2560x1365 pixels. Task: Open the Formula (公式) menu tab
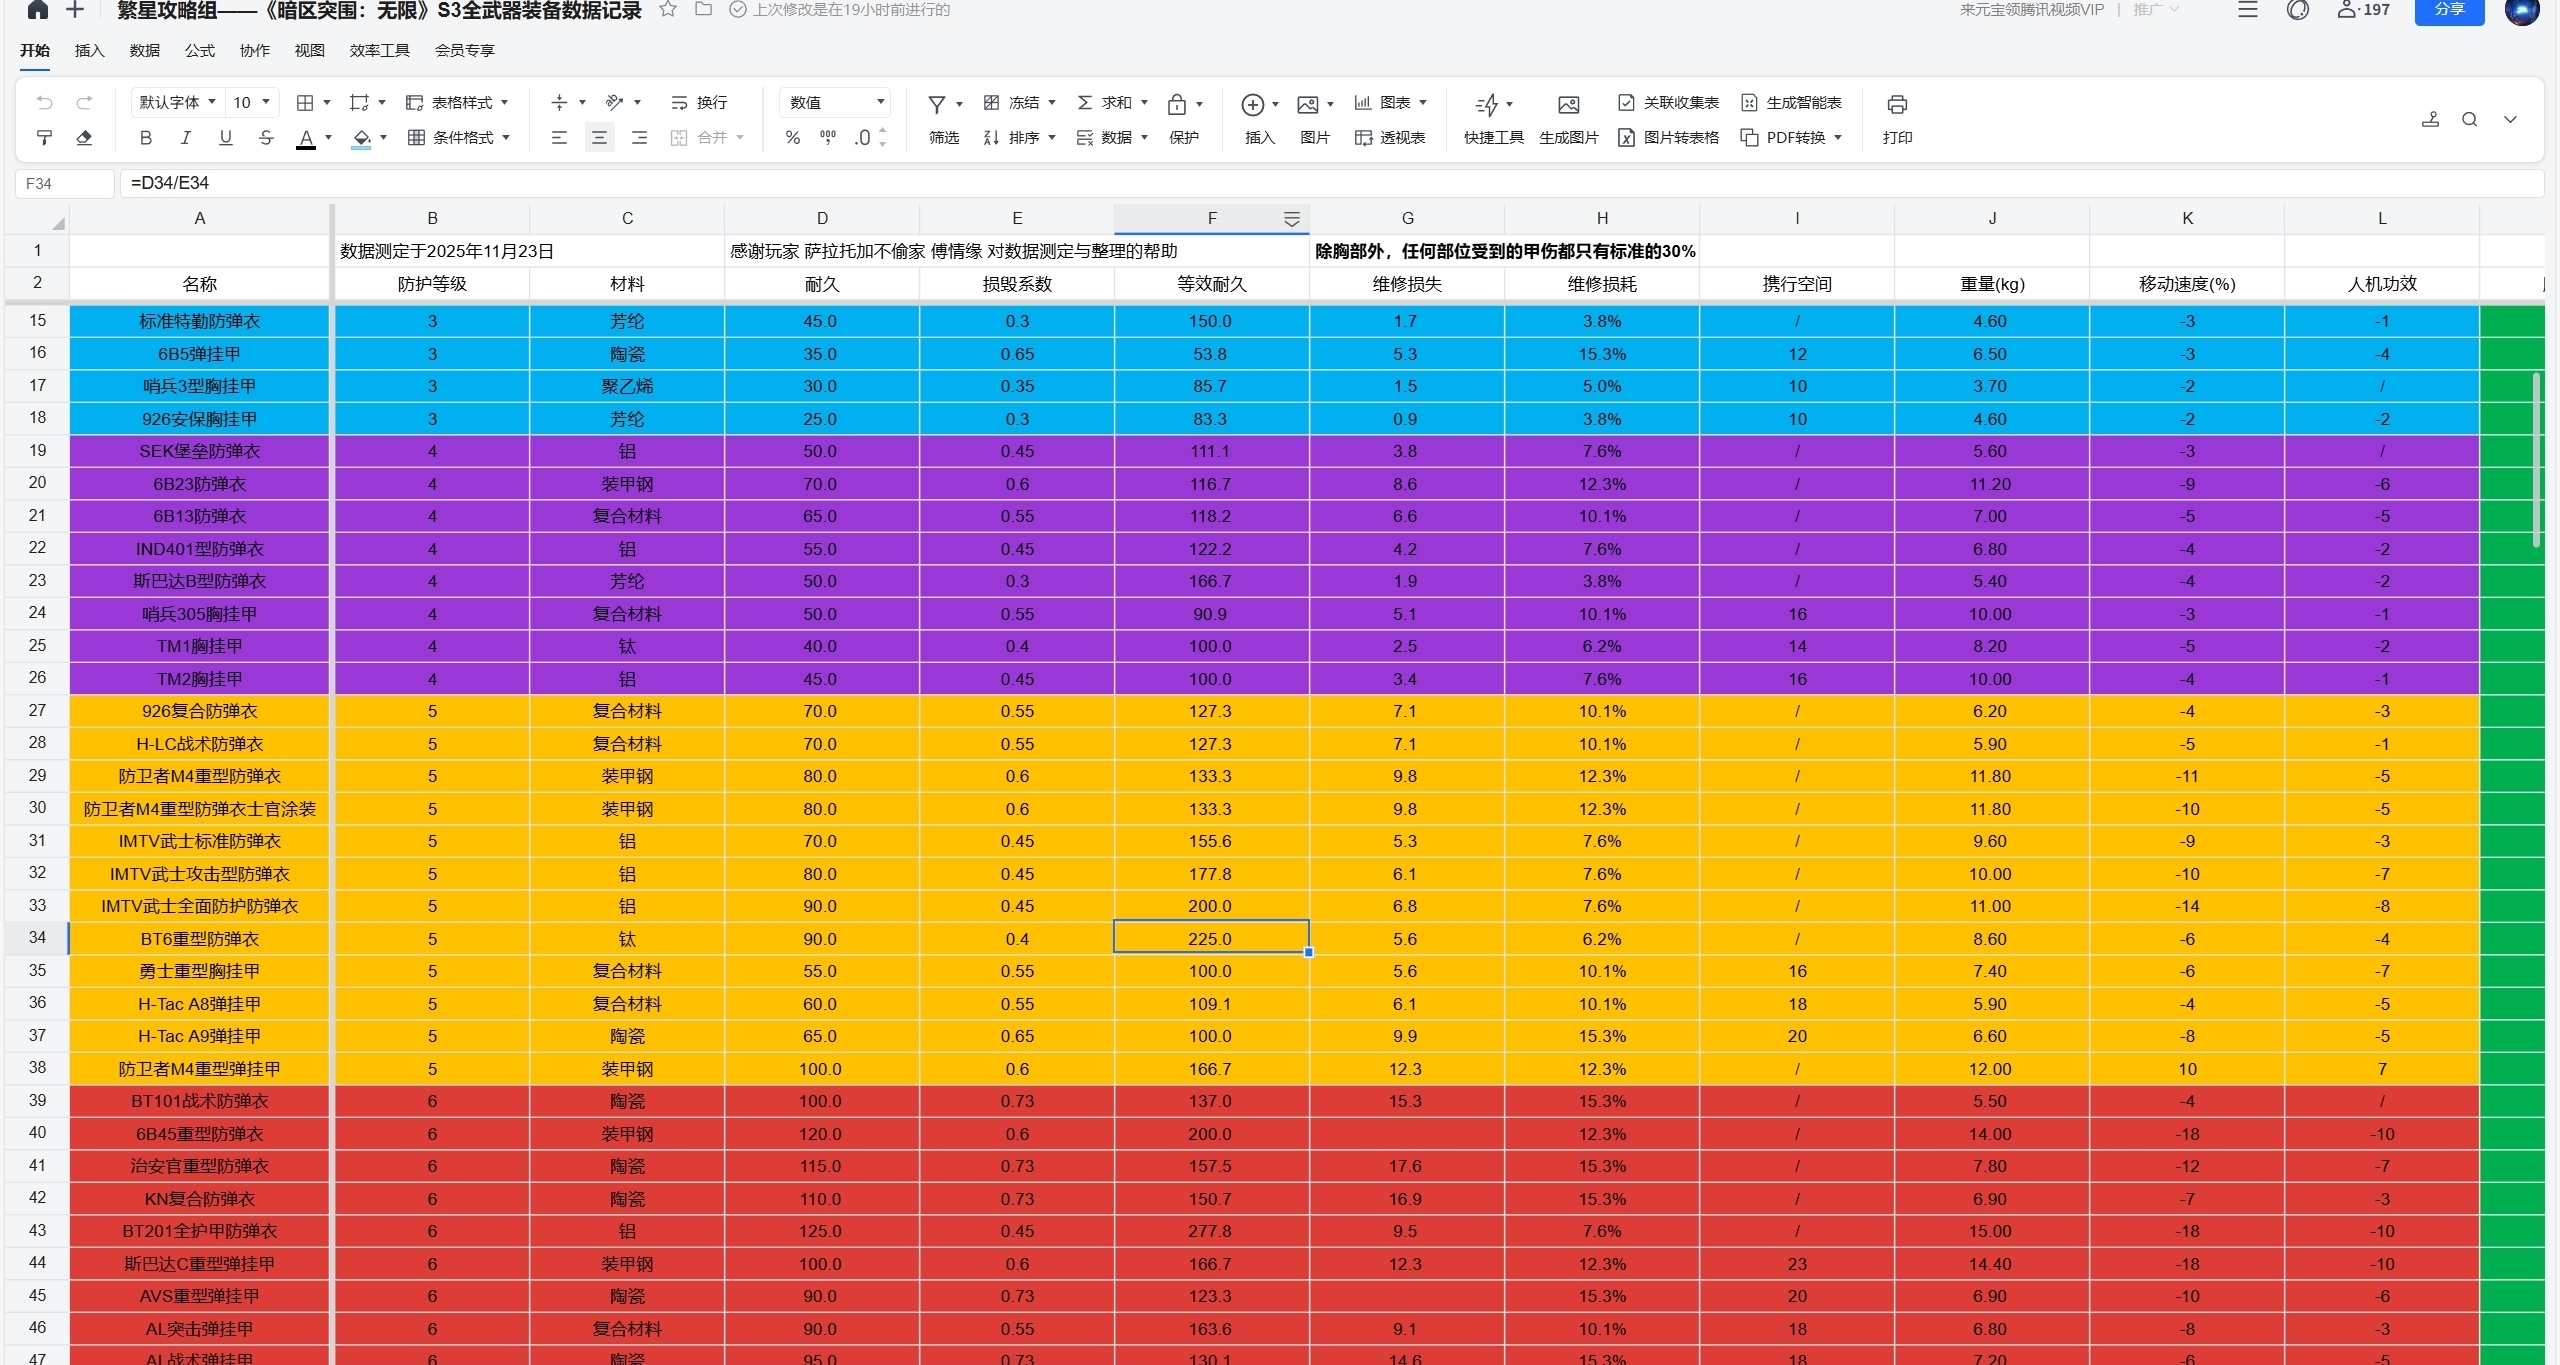[199, 50]
